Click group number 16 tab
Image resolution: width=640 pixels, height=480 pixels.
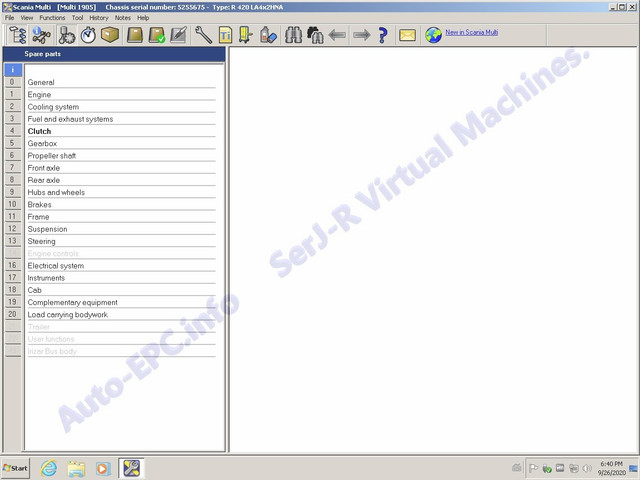pos(13,265)
